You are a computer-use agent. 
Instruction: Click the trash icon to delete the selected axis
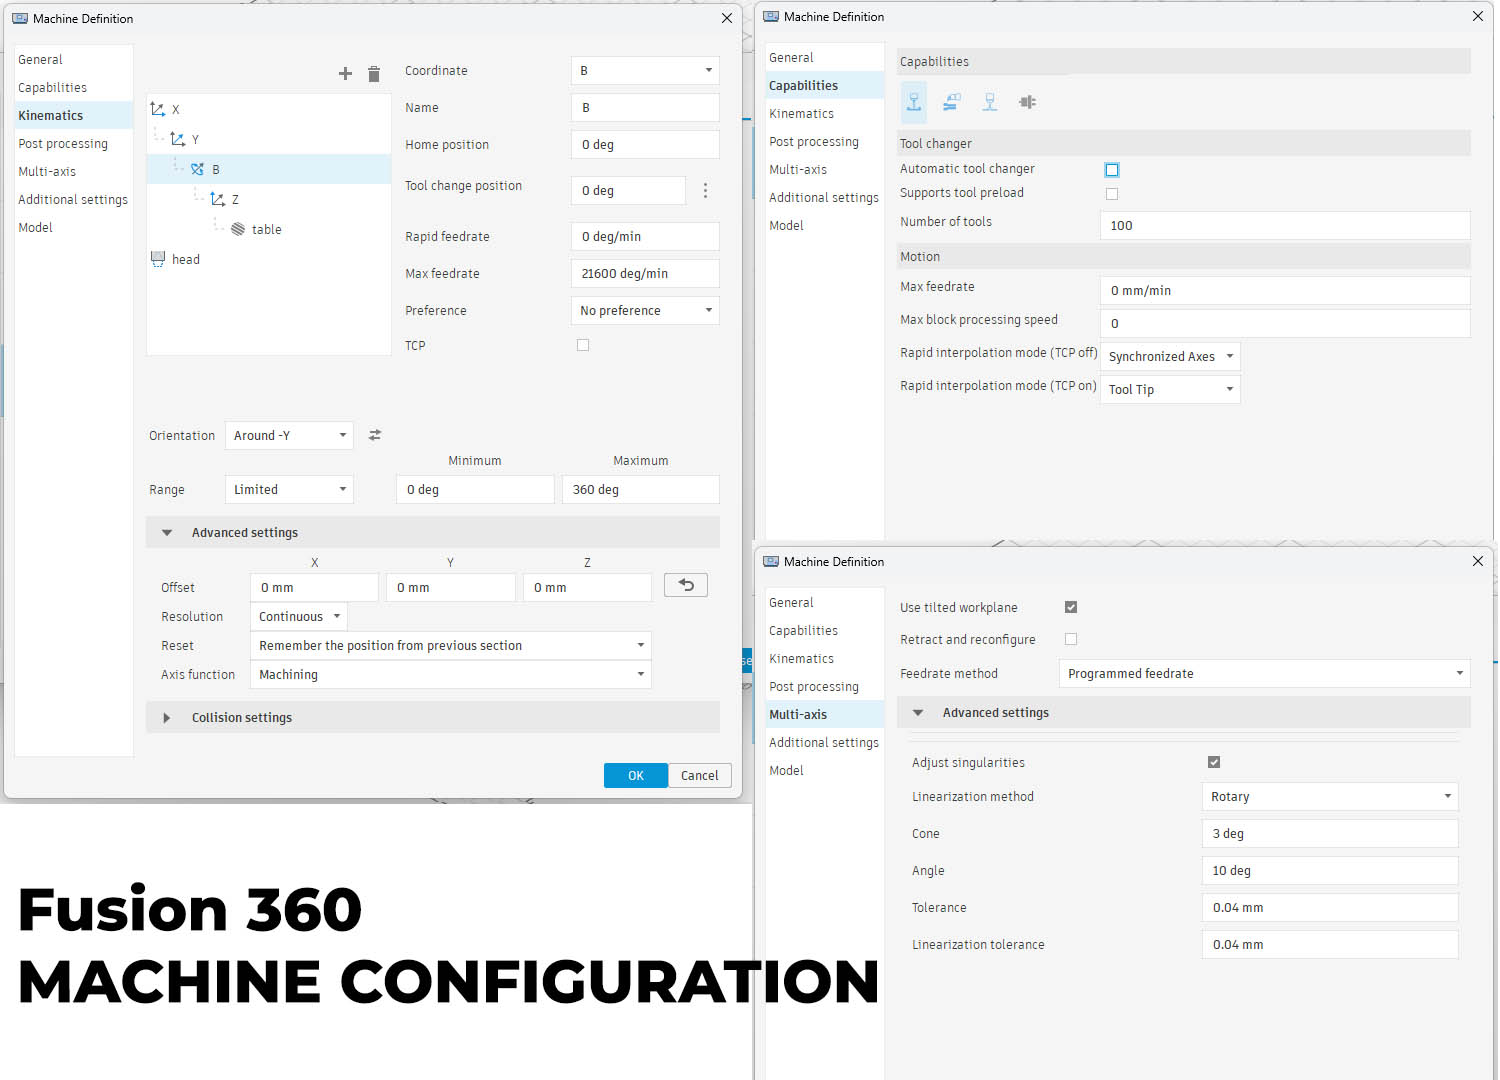pos(374,74)
